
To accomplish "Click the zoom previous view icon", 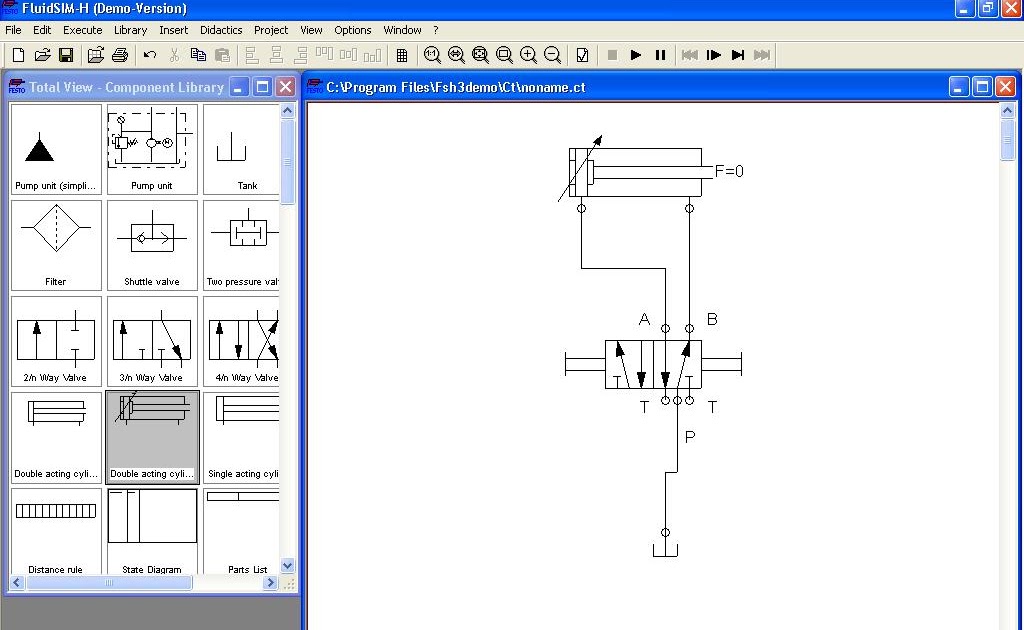I will [456, 55].
